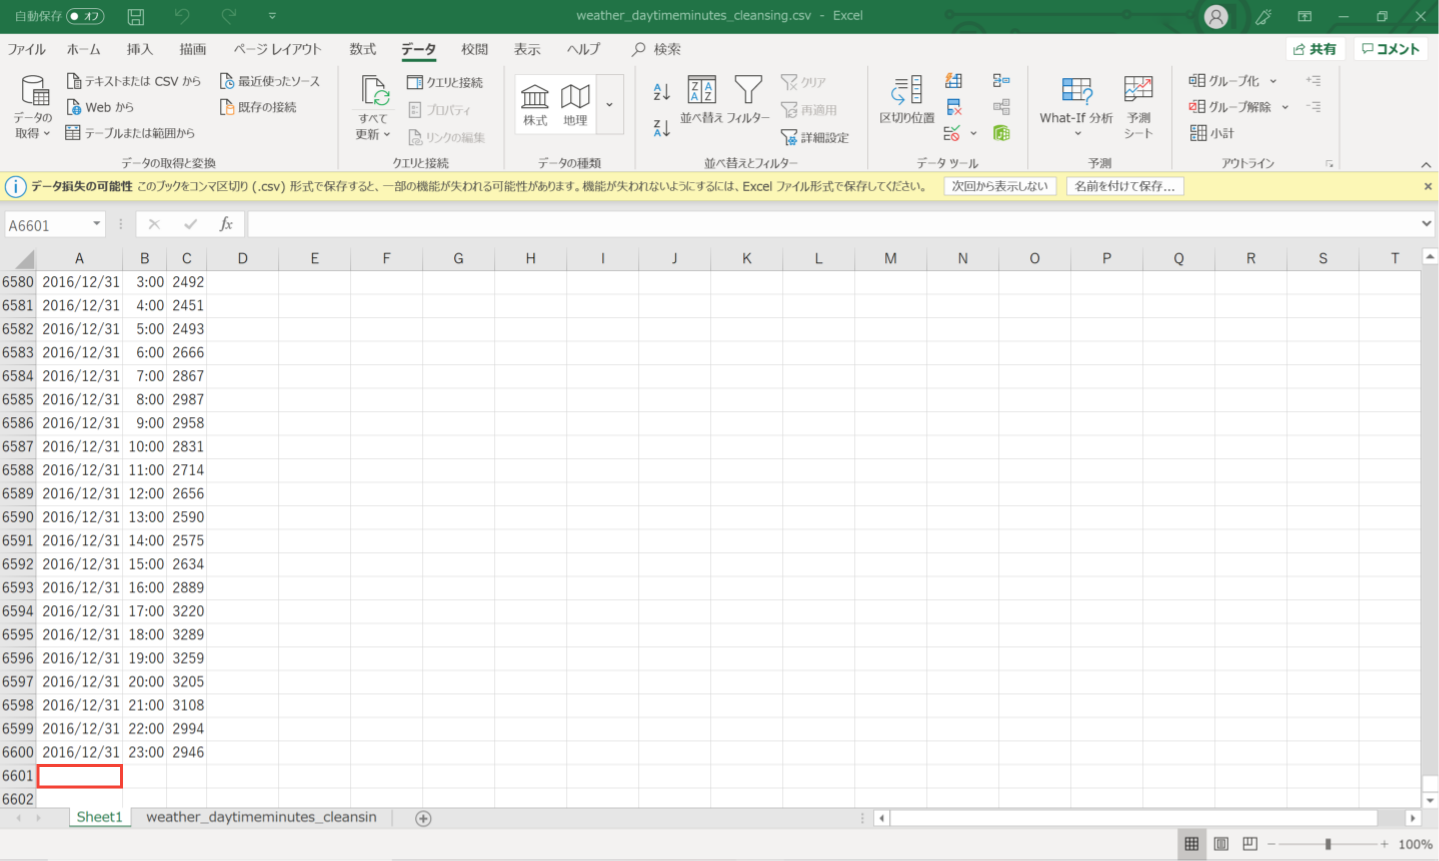Click the Hide Detail outline icon
1439x861 pixels.
[x=1313, y=107]
